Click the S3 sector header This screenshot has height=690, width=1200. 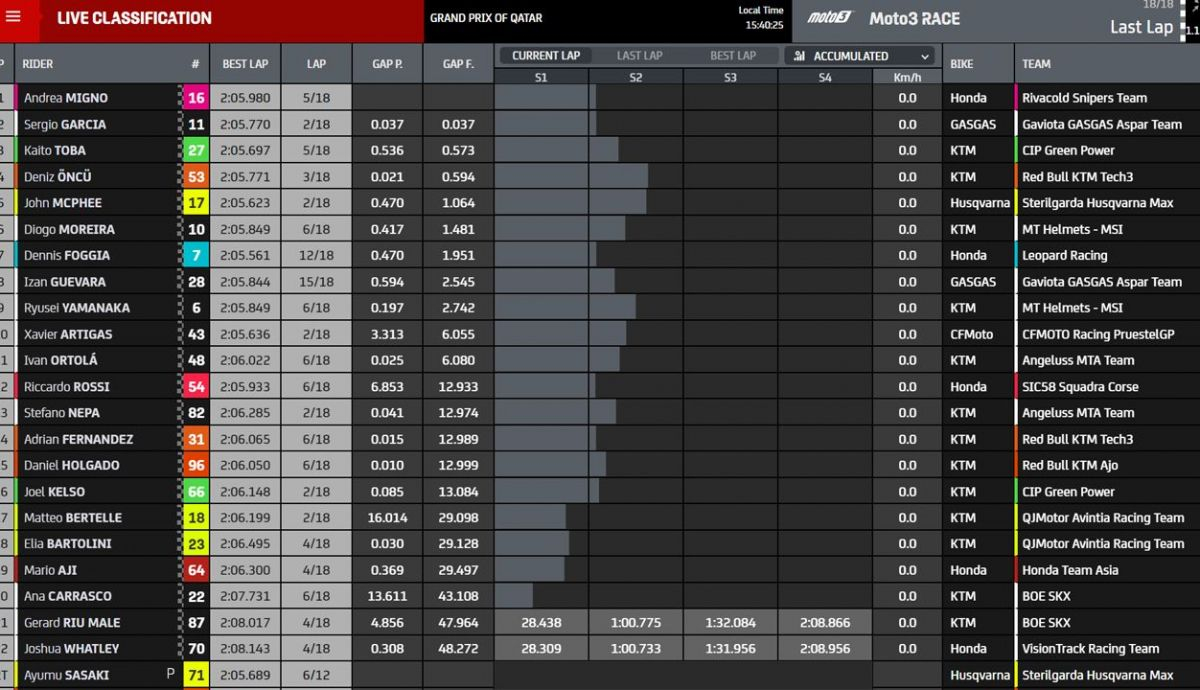pyautogui.click(x=730, y=77)
